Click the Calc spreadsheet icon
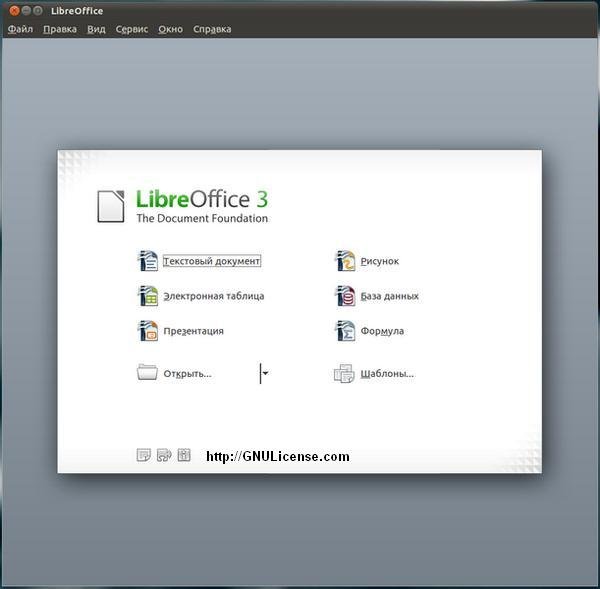Screen dimensions: 600x589 click(148, 296)
